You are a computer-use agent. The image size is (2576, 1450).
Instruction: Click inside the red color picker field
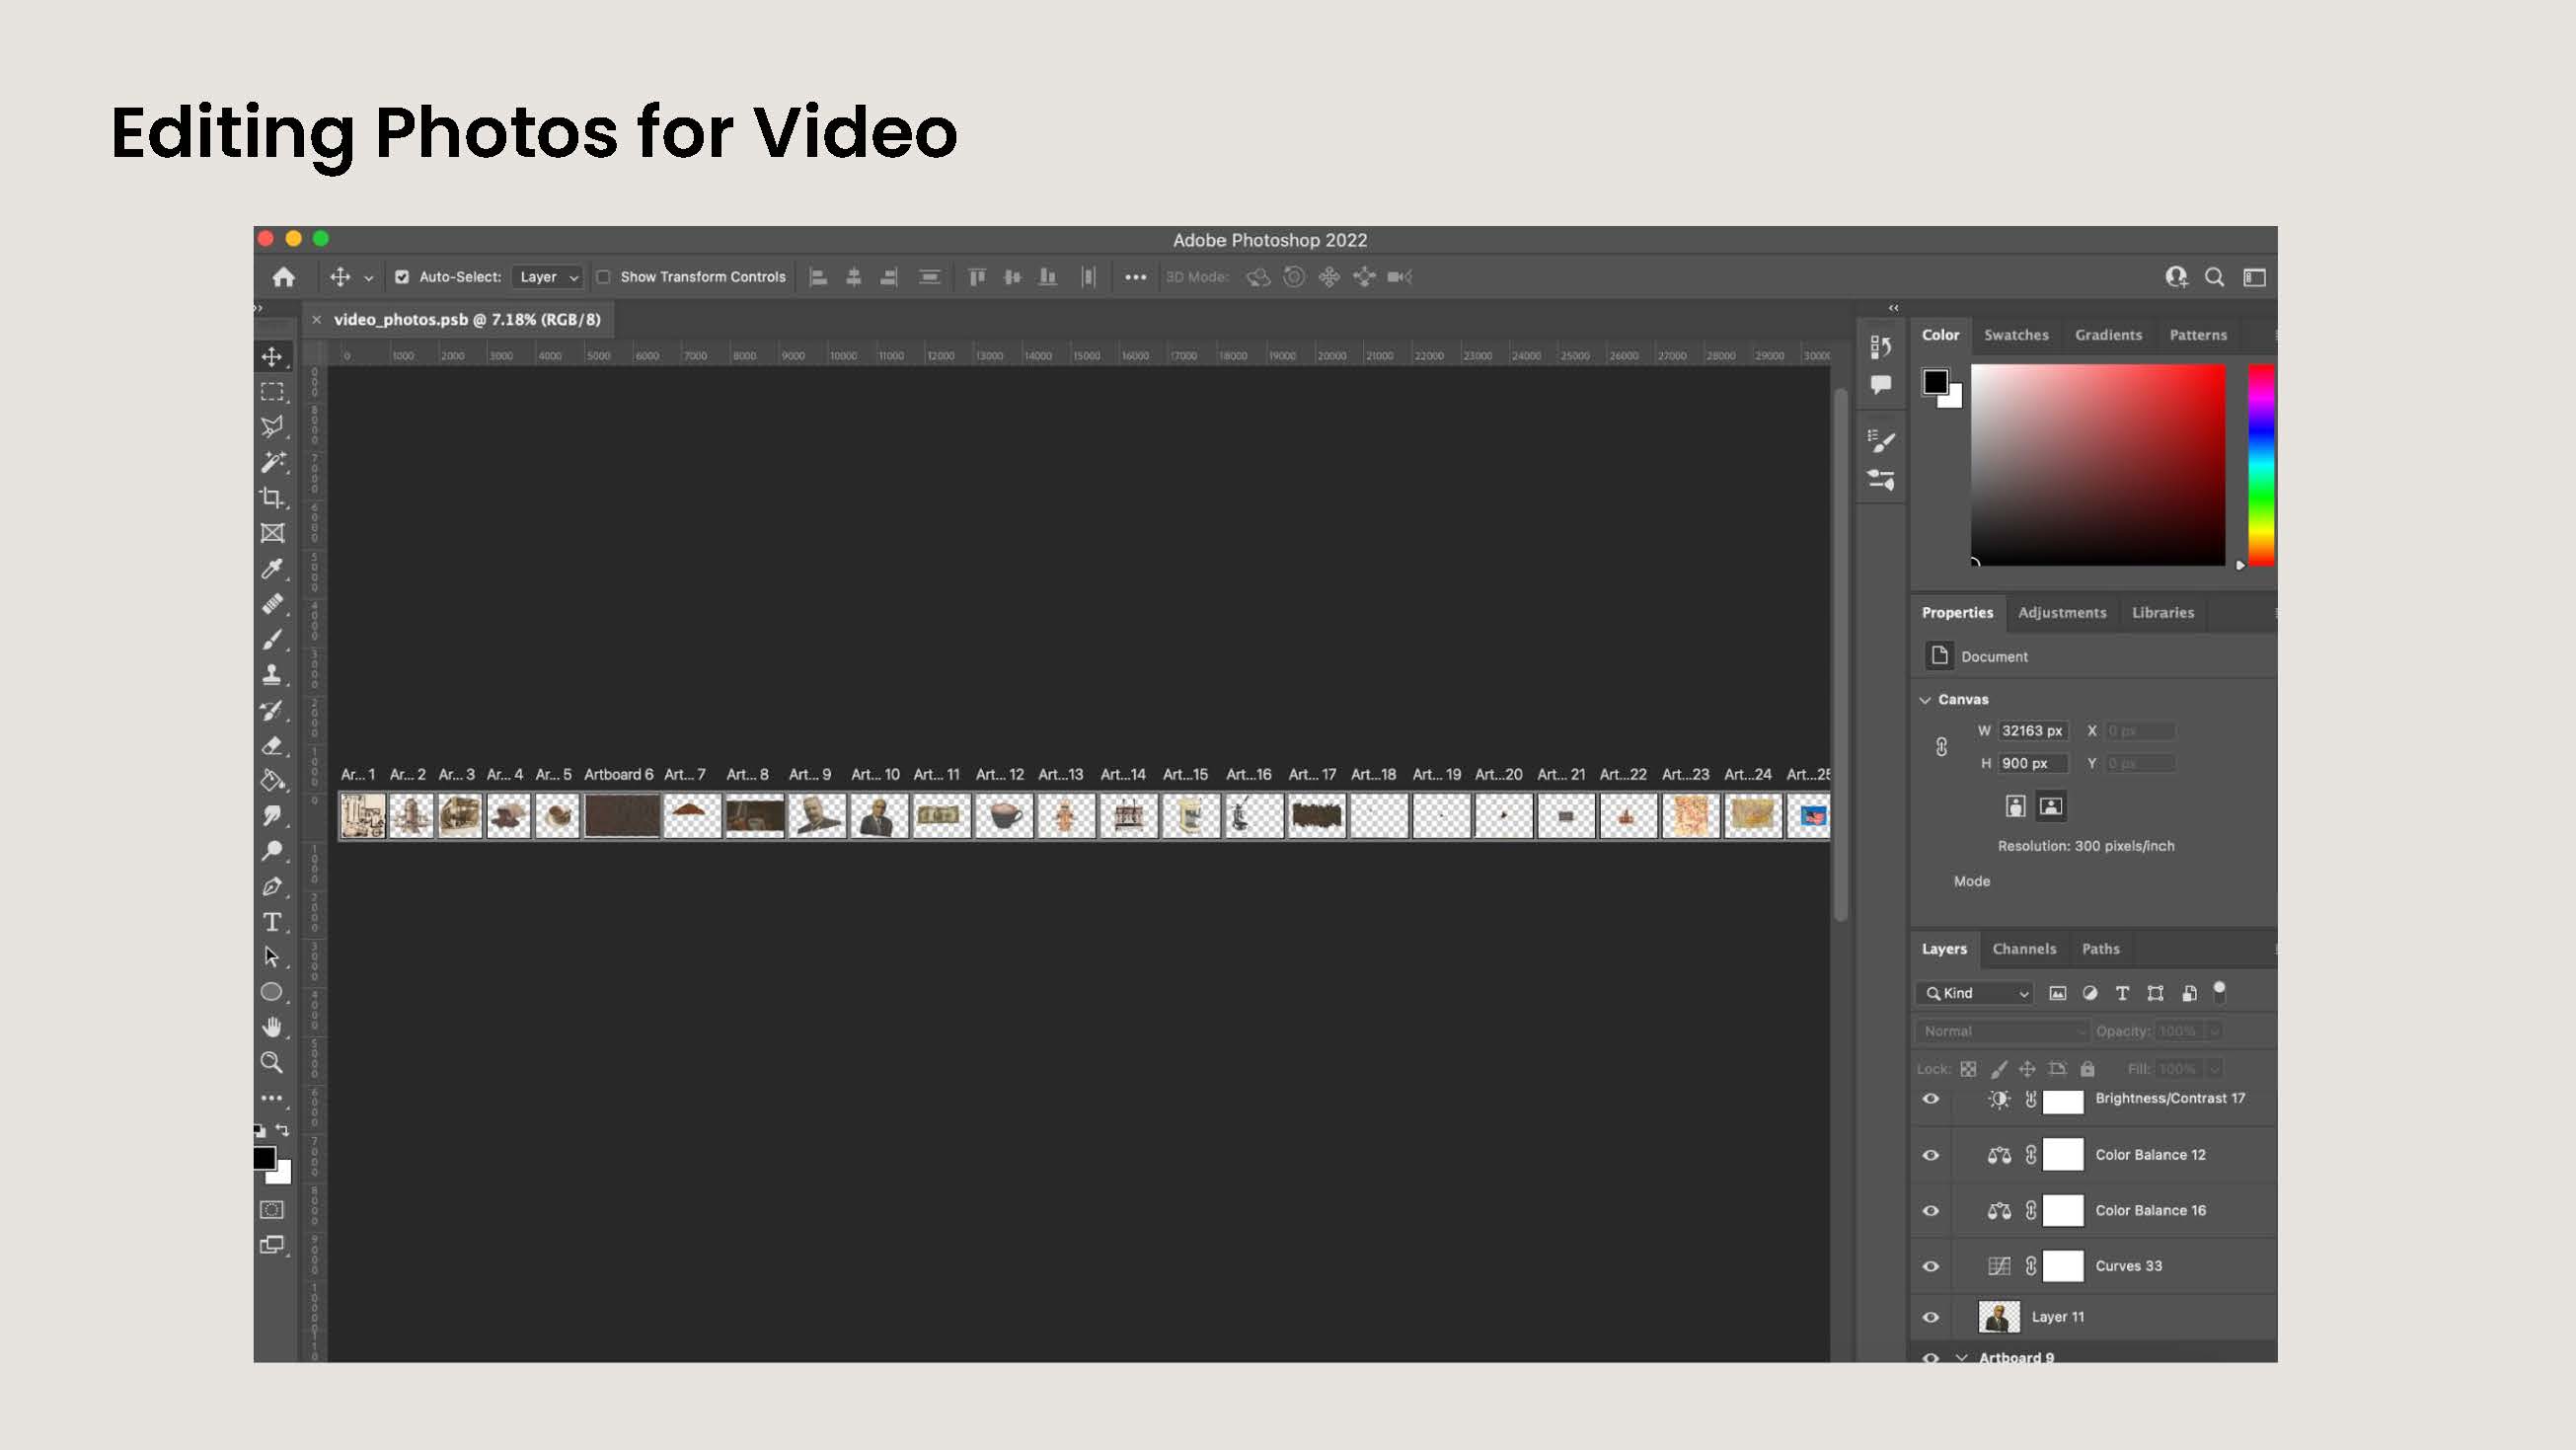(x=2098, y=465)
